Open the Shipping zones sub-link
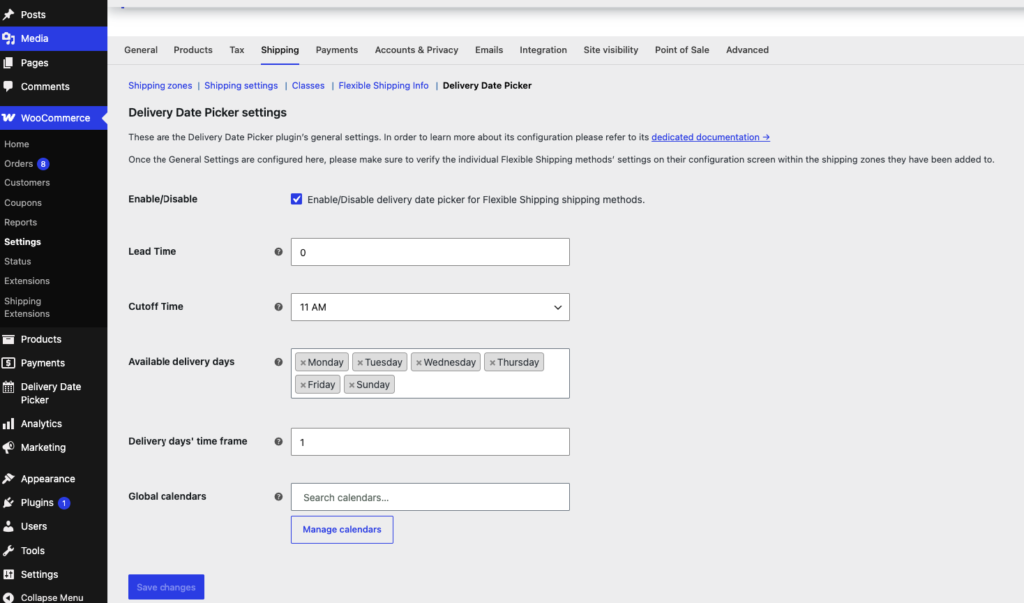The height and width of the screenshot is (603, 1024). [x=160, y=86]
